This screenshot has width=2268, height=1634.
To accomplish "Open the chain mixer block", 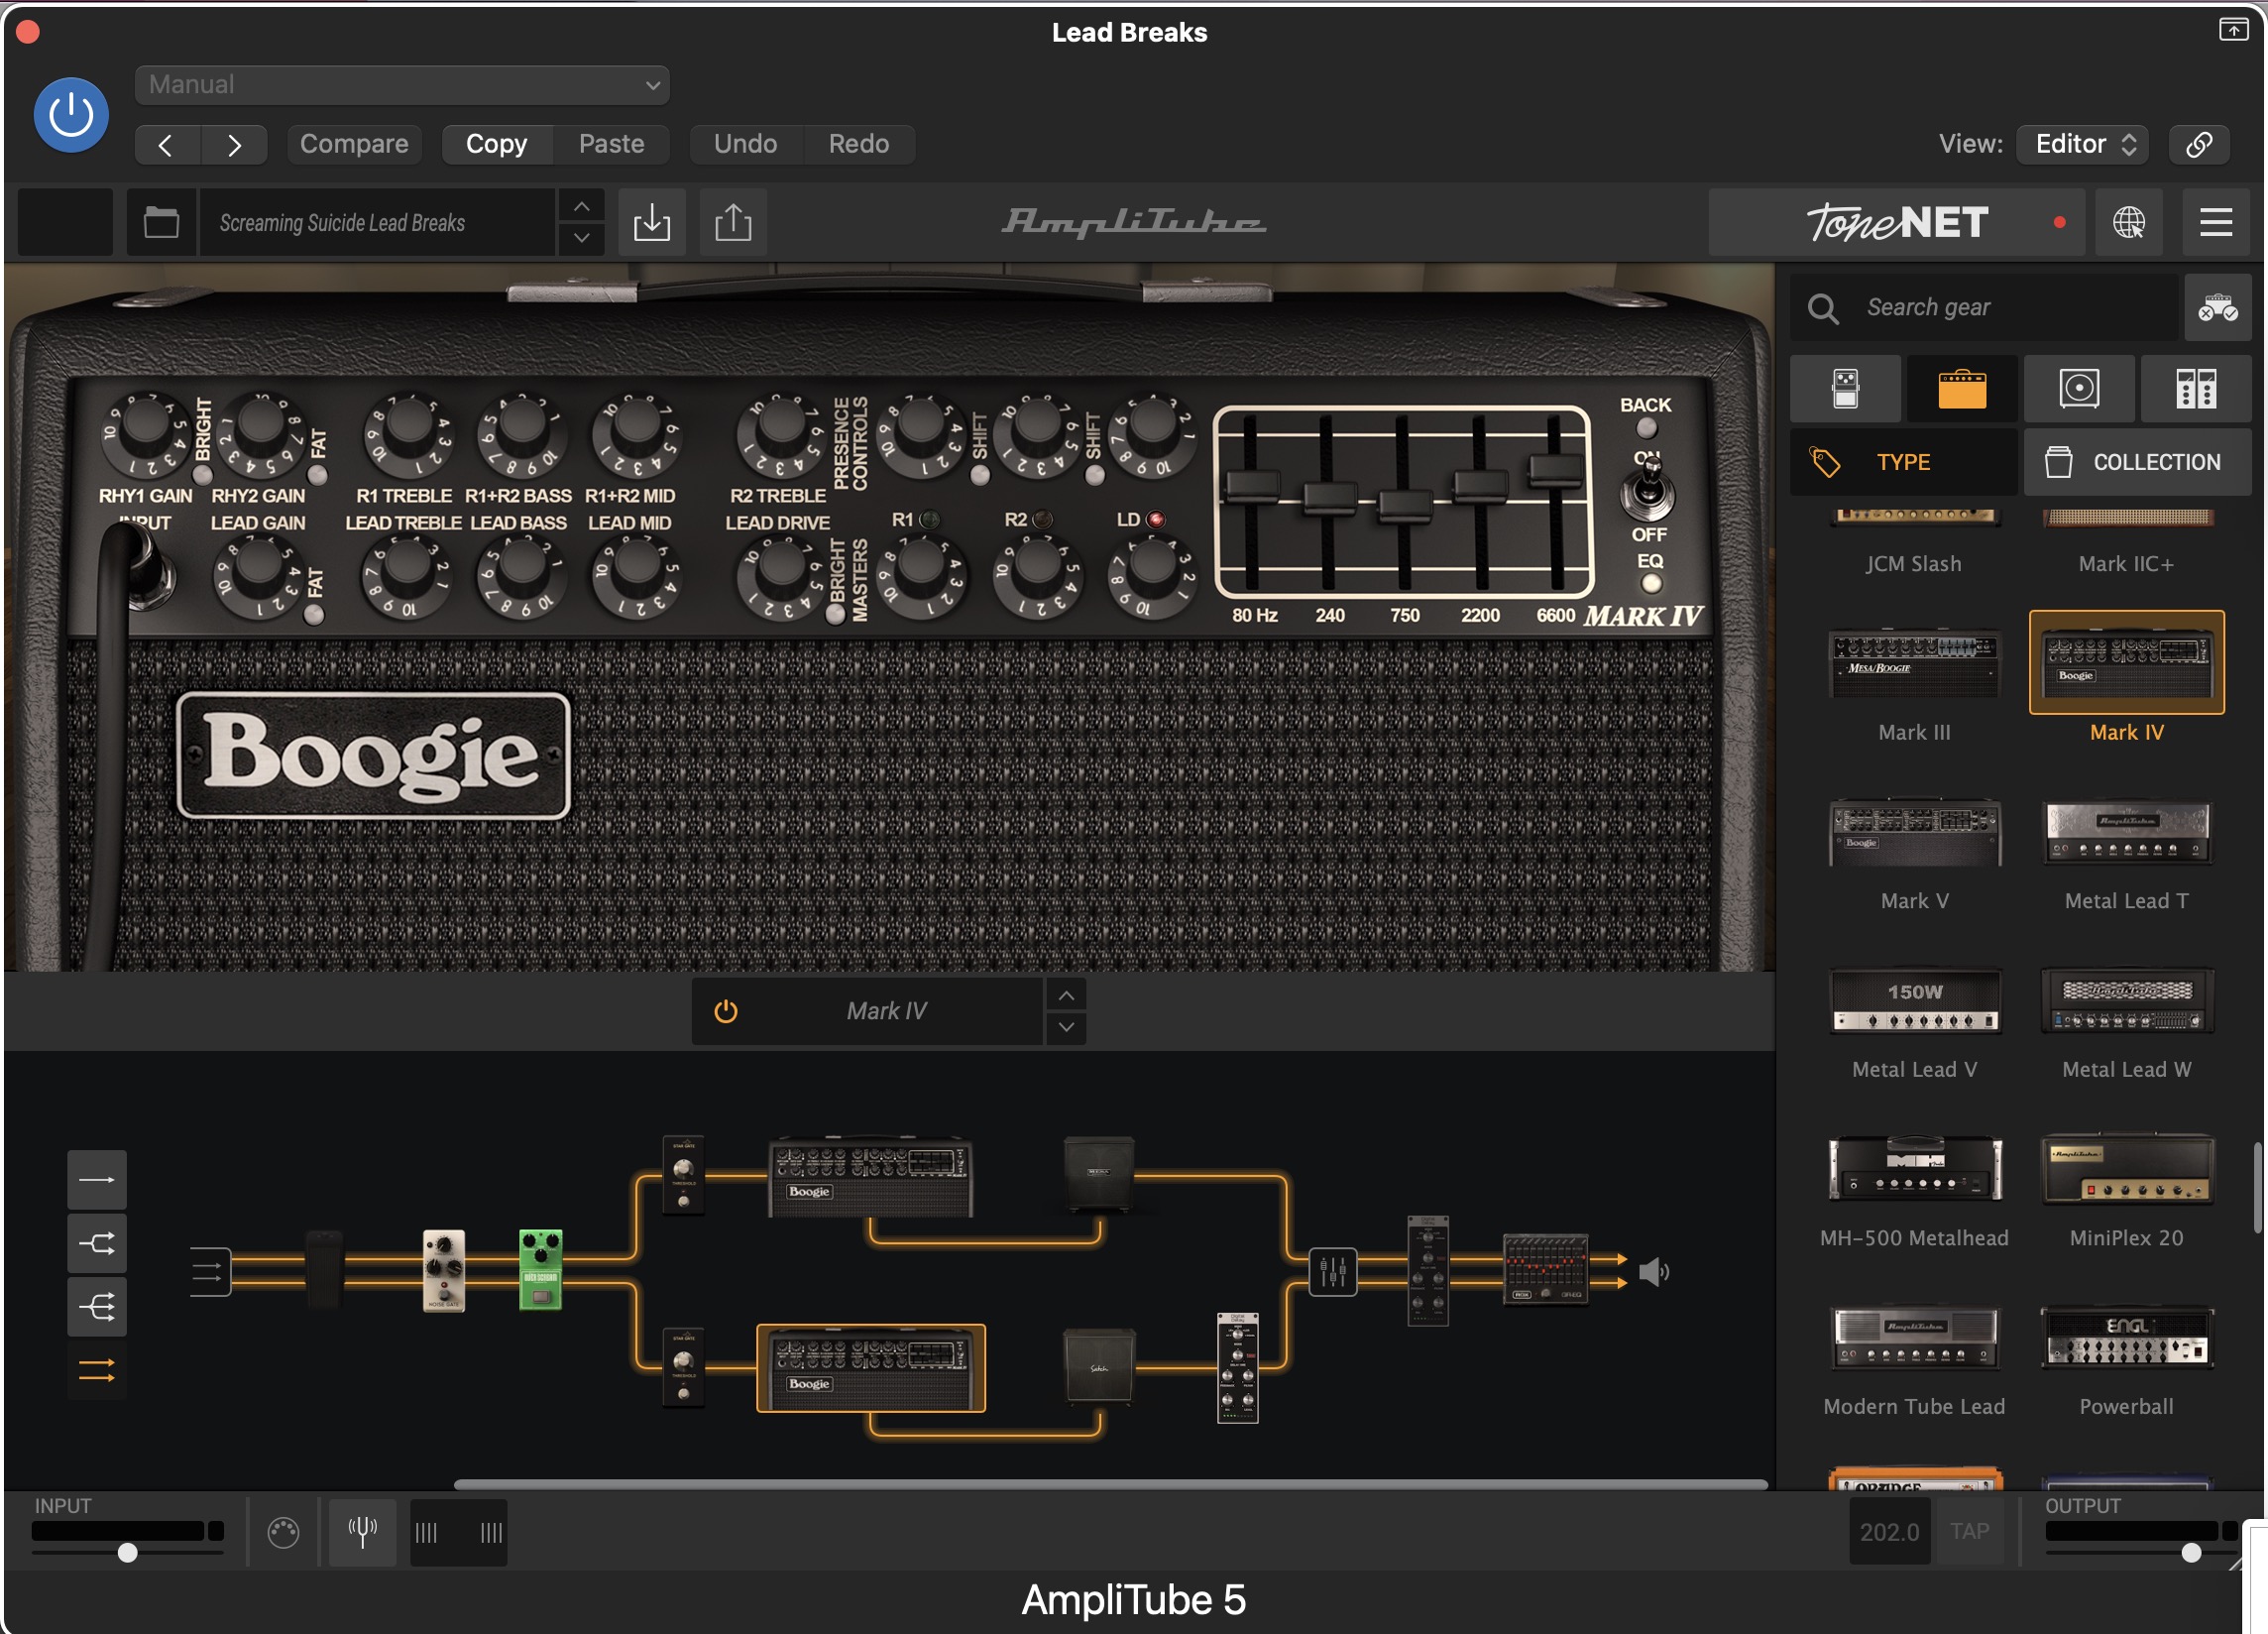I will [1333, 1273].
